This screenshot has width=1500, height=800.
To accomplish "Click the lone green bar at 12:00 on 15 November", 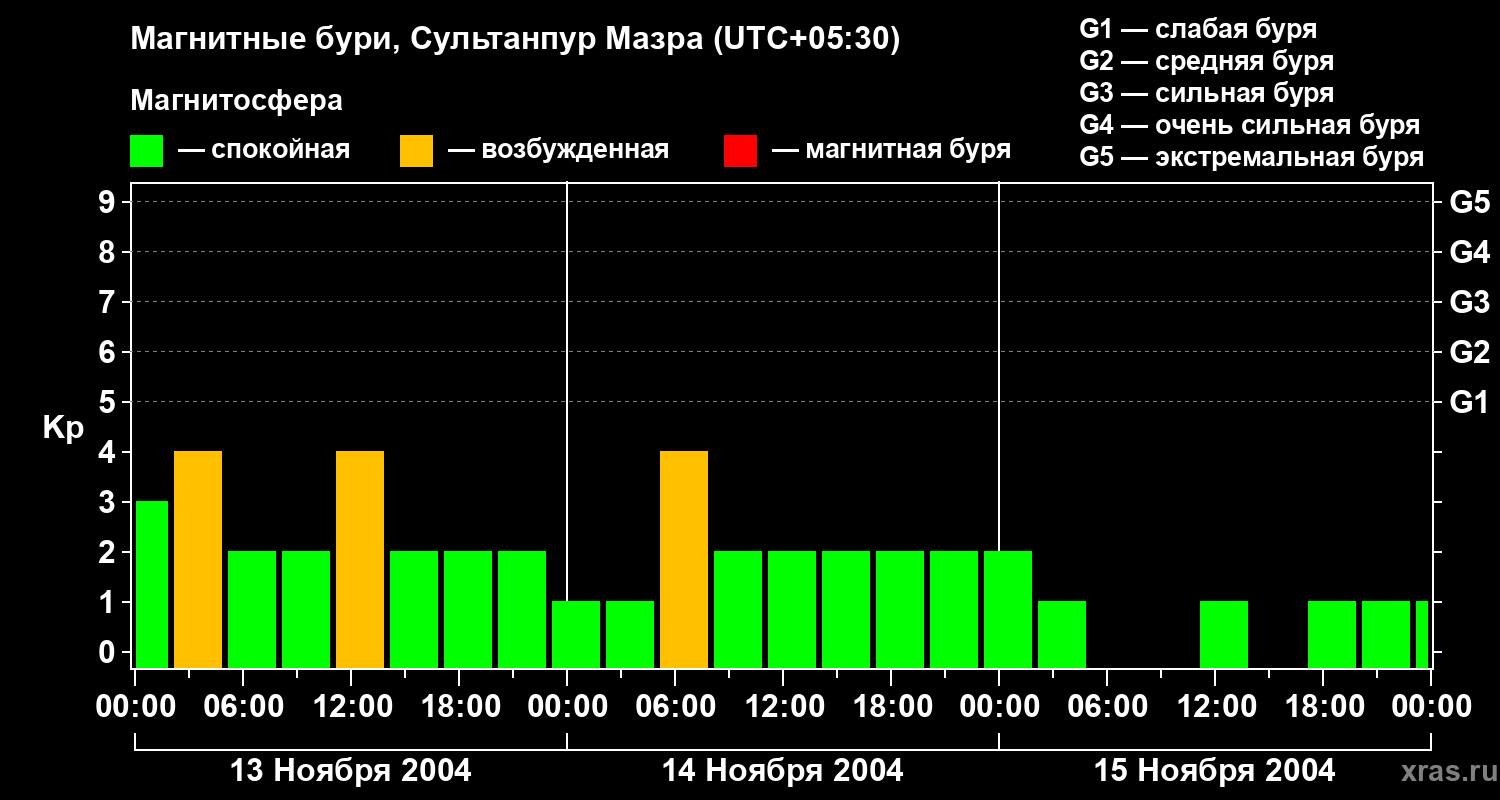I will pyautogui.click(x=1224, y=634).
